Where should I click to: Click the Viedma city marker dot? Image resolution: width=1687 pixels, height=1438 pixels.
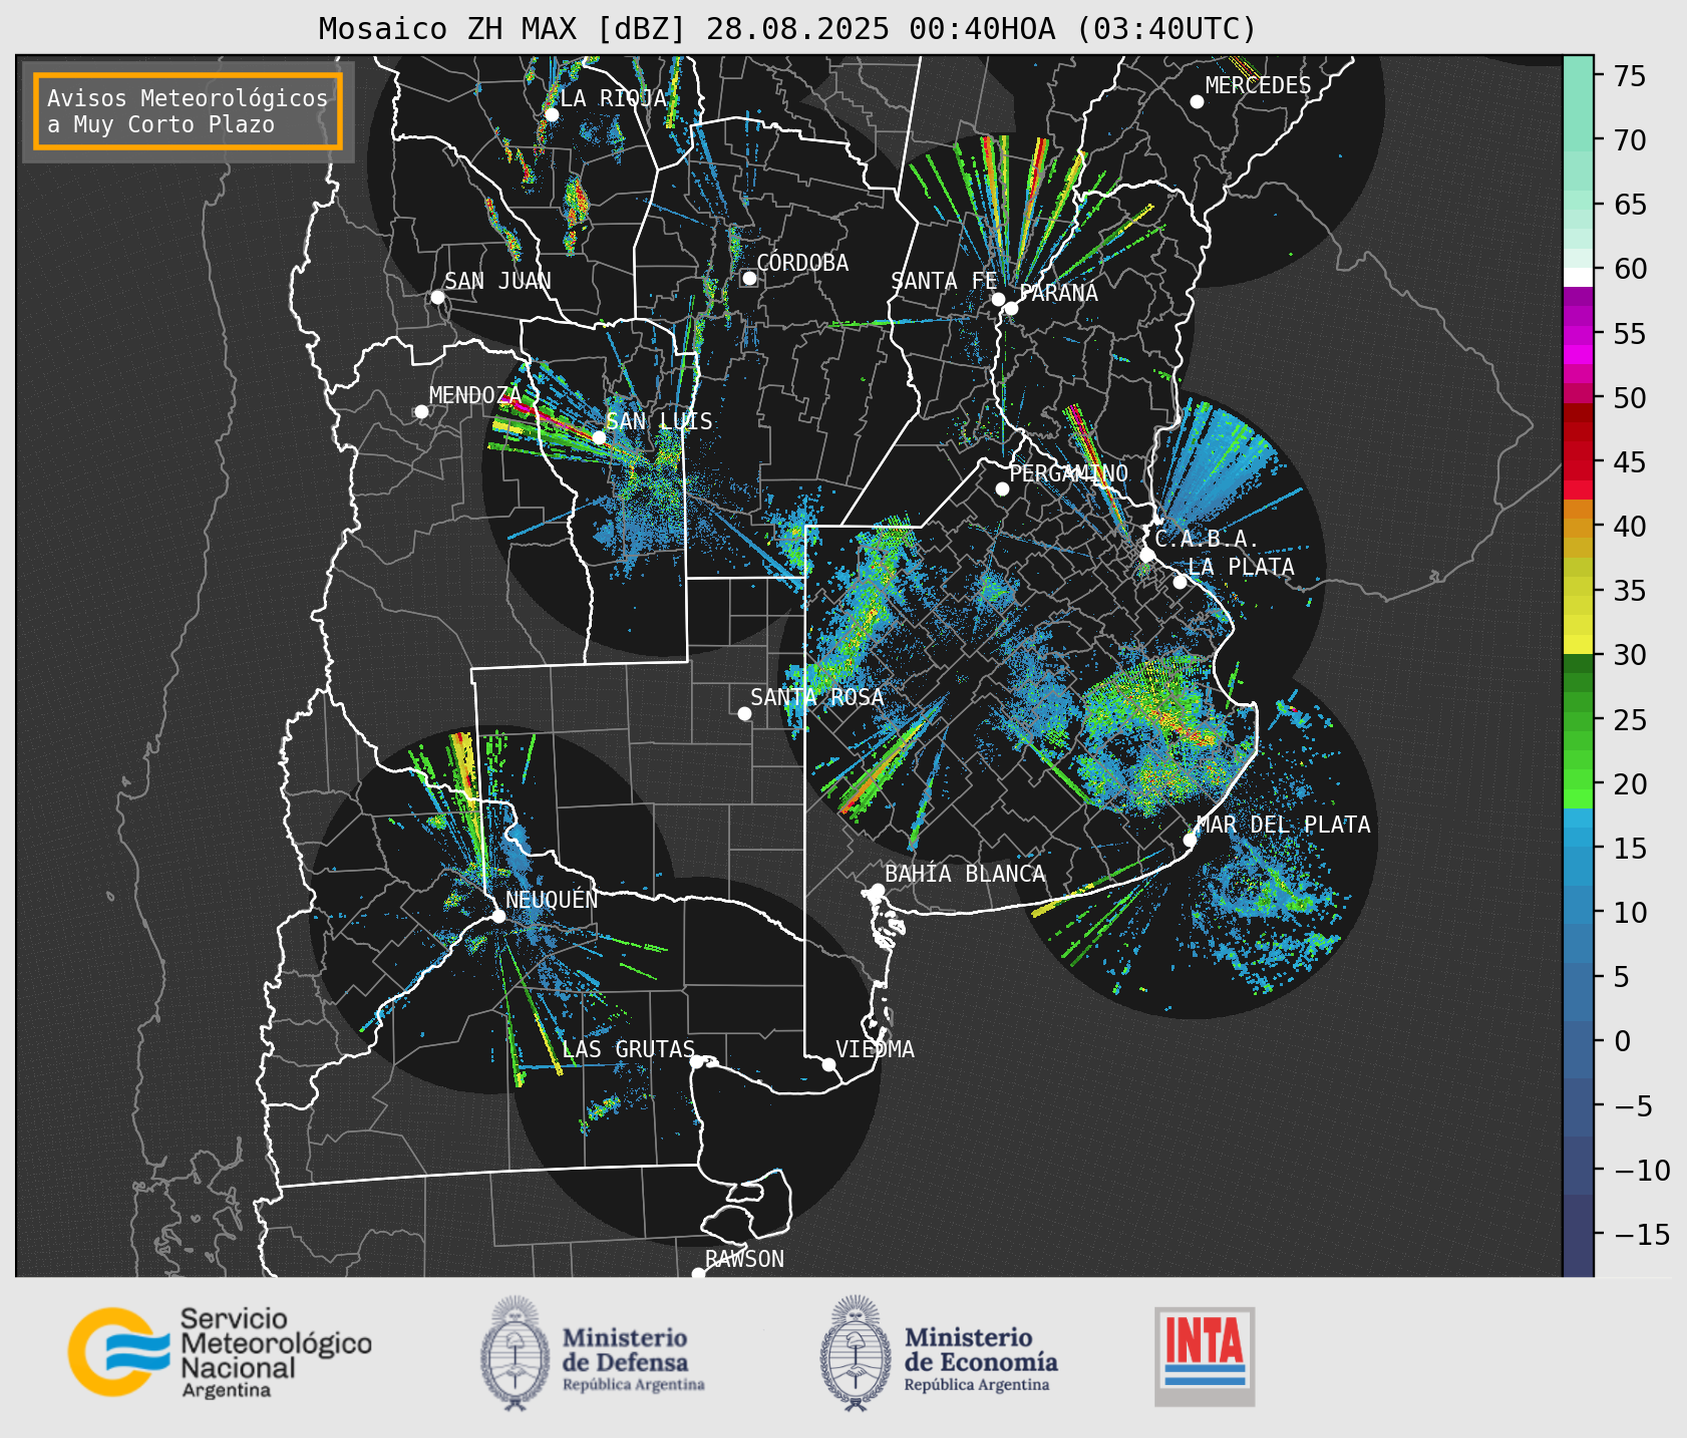pyautogui.click(x=829, y=1064)
